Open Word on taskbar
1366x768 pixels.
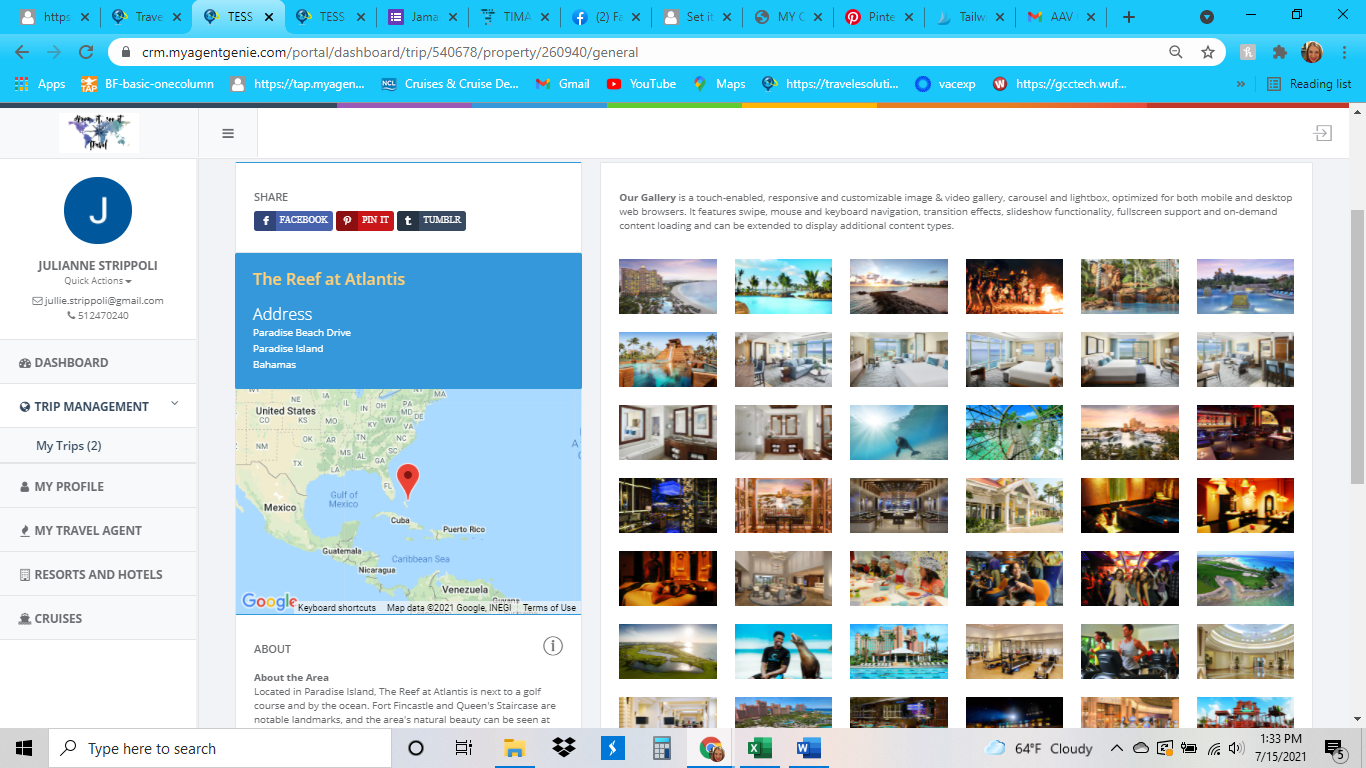click(x=808, y=748)
